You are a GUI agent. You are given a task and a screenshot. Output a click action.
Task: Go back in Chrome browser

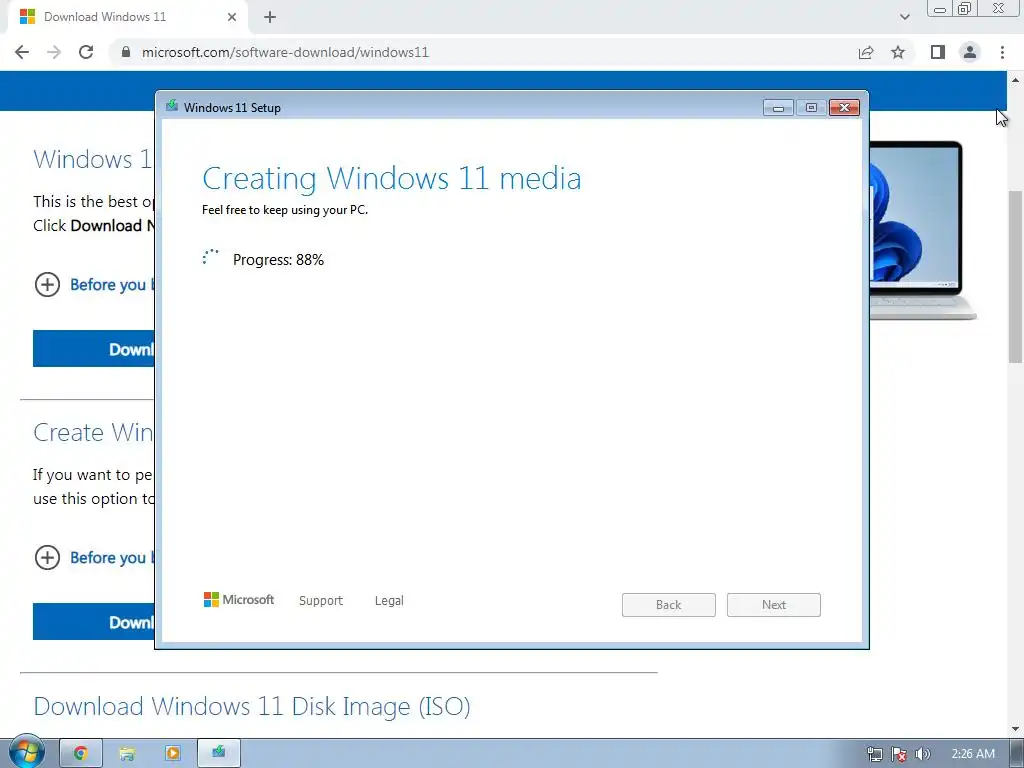[x=22, y=52]
